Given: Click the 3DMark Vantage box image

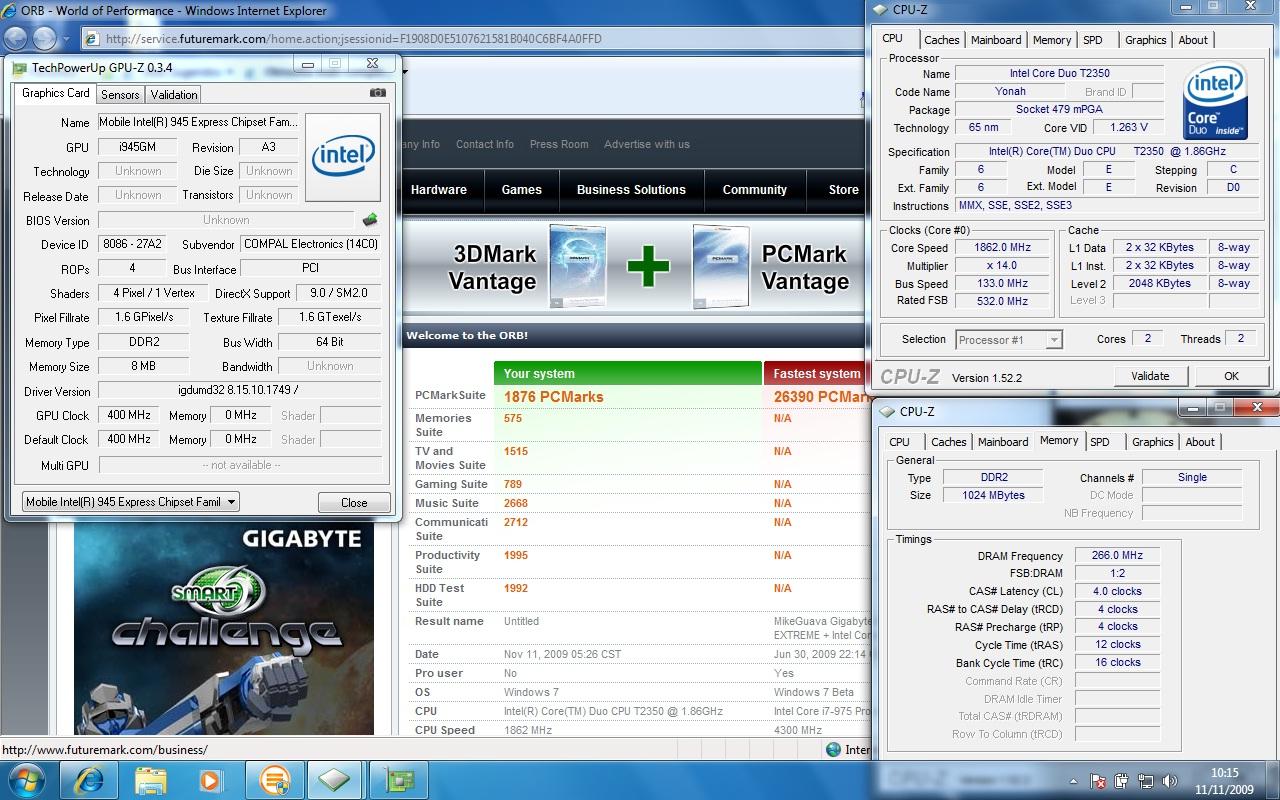Looking at the screenshot, I should click(x=580, y=266).
